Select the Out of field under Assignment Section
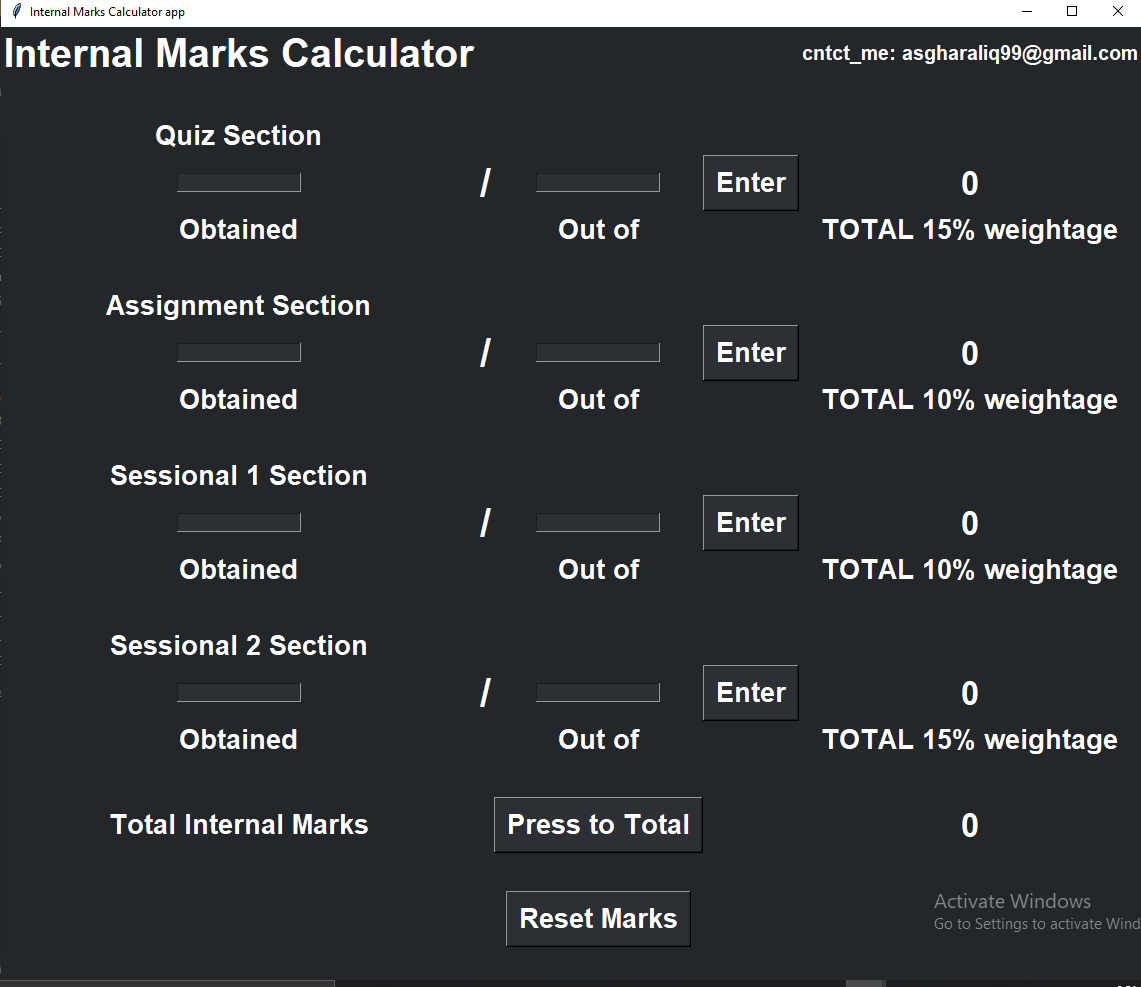The image size is (1141, 987). (x=597, y=352)
